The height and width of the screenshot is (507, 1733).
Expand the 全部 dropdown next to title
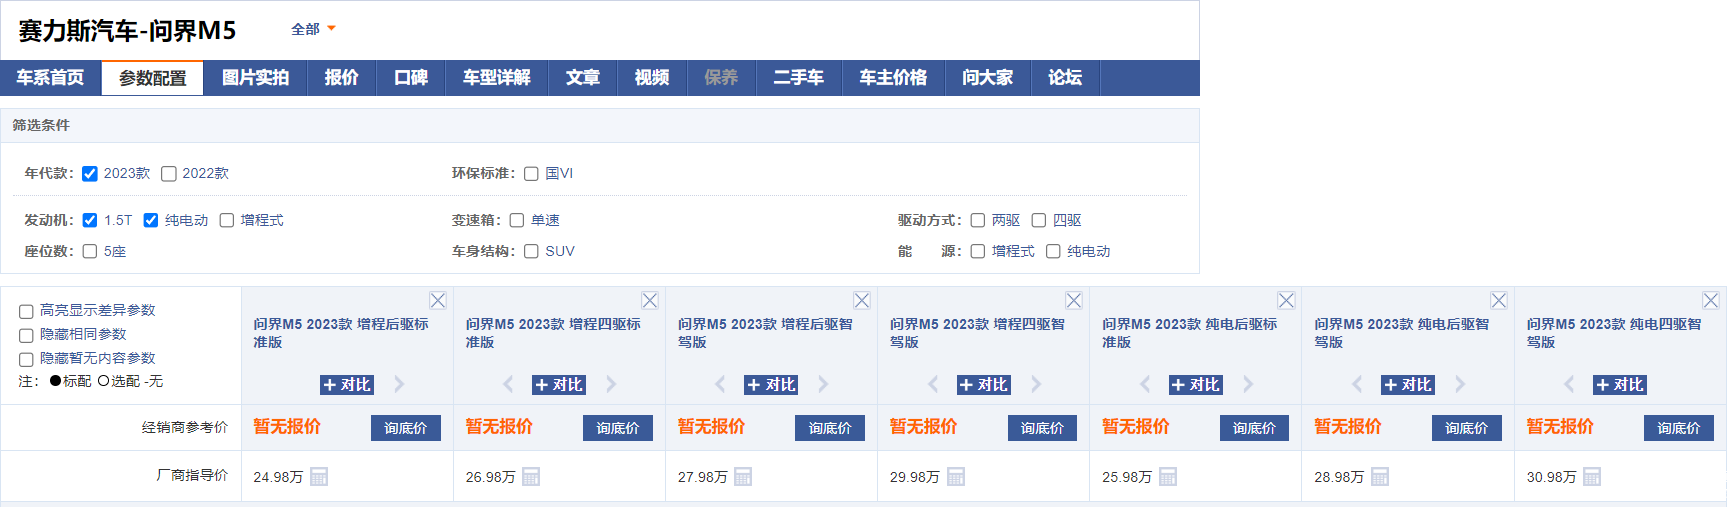313,29
